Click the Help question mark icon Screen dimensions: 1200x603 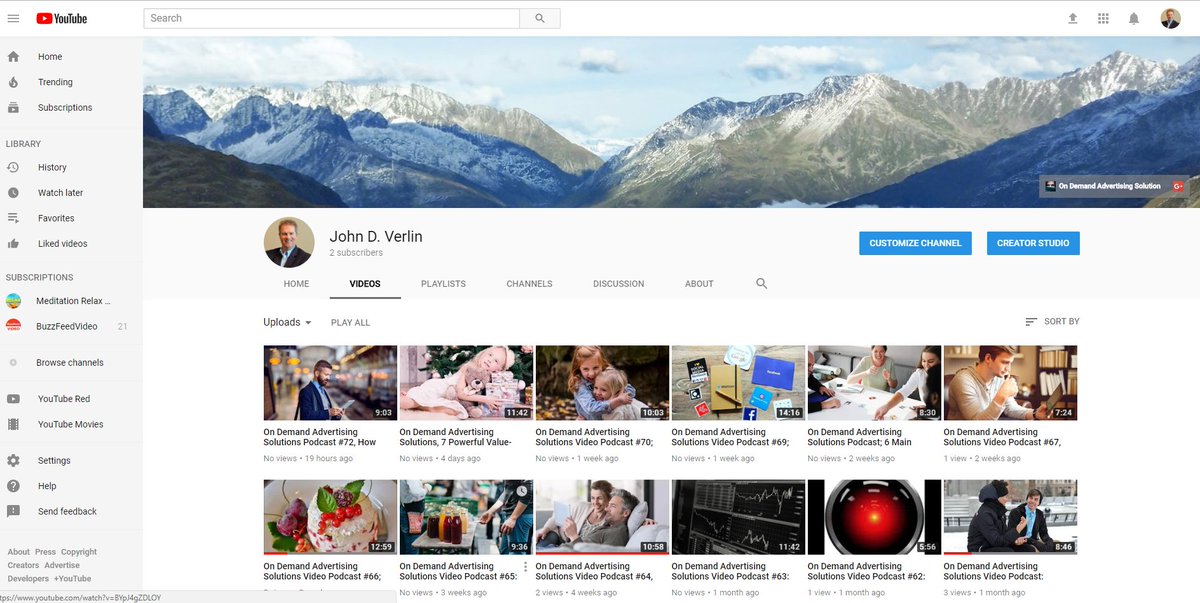13,486
